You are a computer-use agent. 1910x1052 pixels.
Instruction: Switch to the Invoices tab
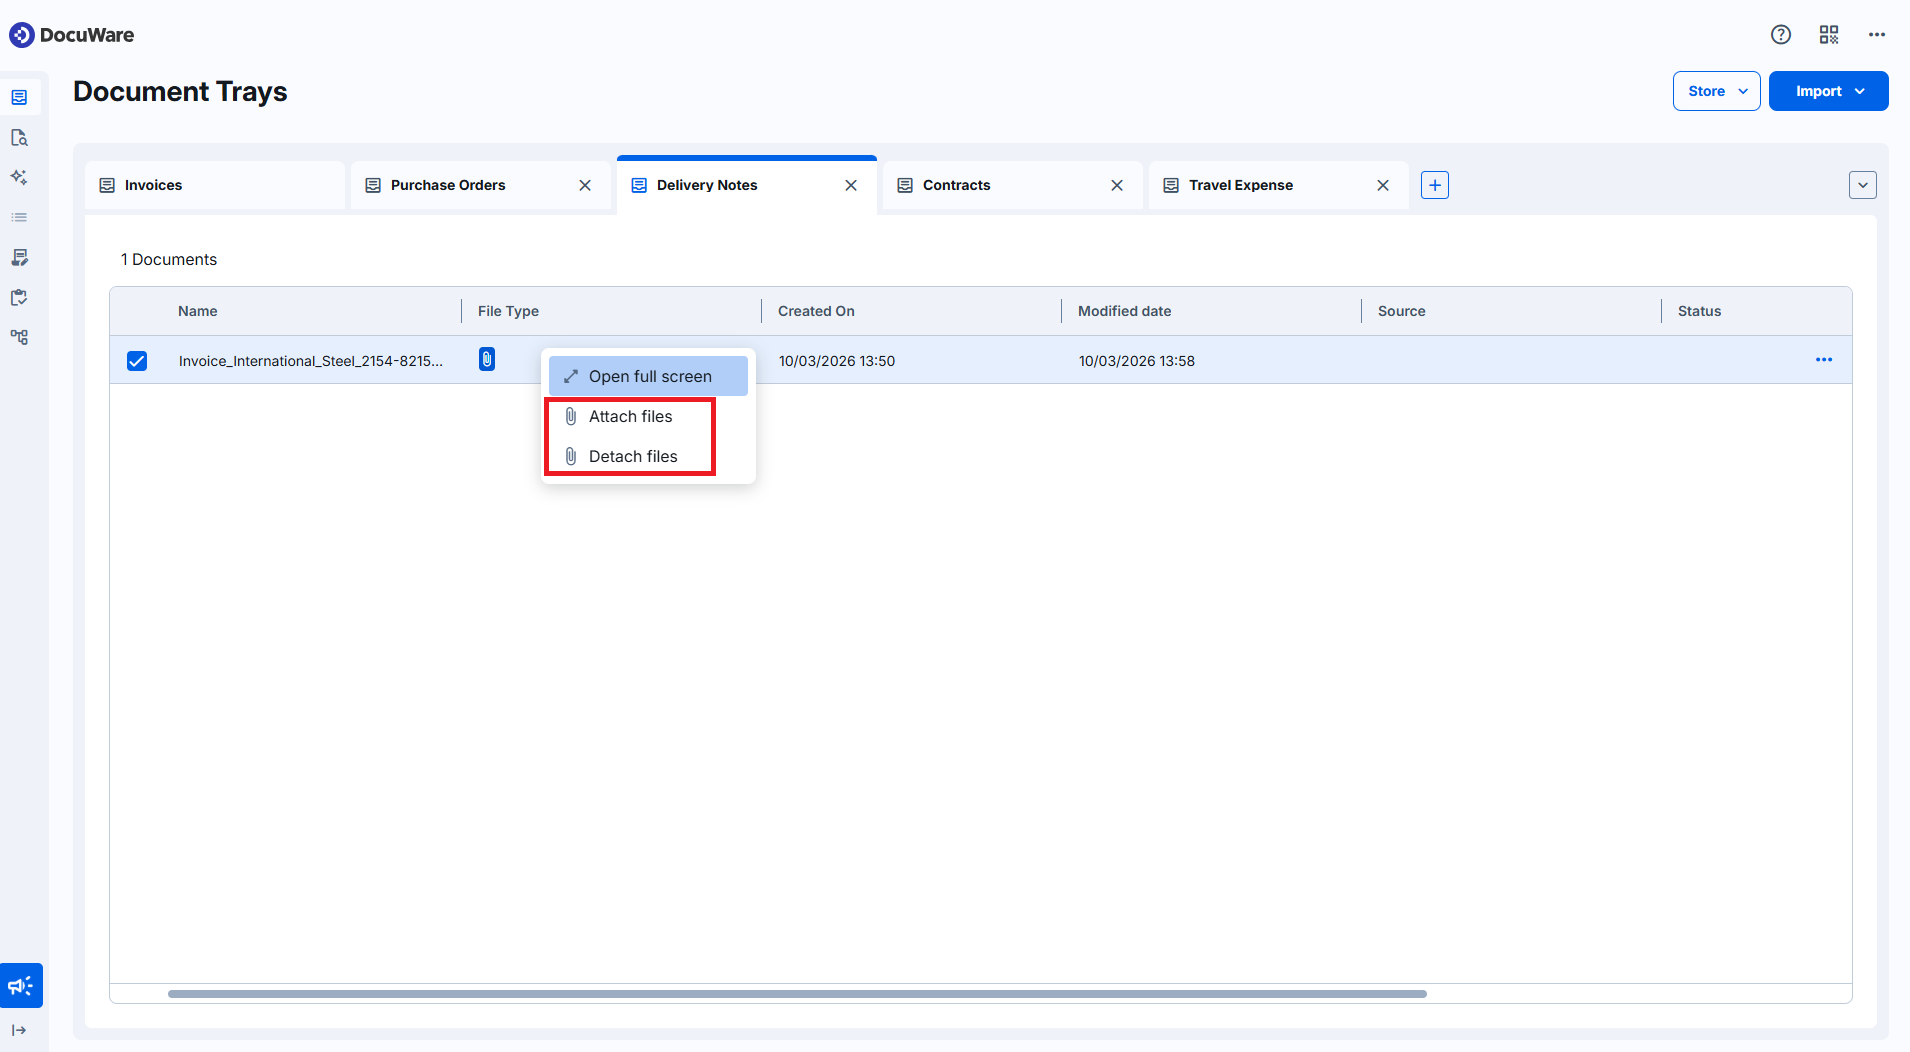pyautogui.click(x=215, y=185)
